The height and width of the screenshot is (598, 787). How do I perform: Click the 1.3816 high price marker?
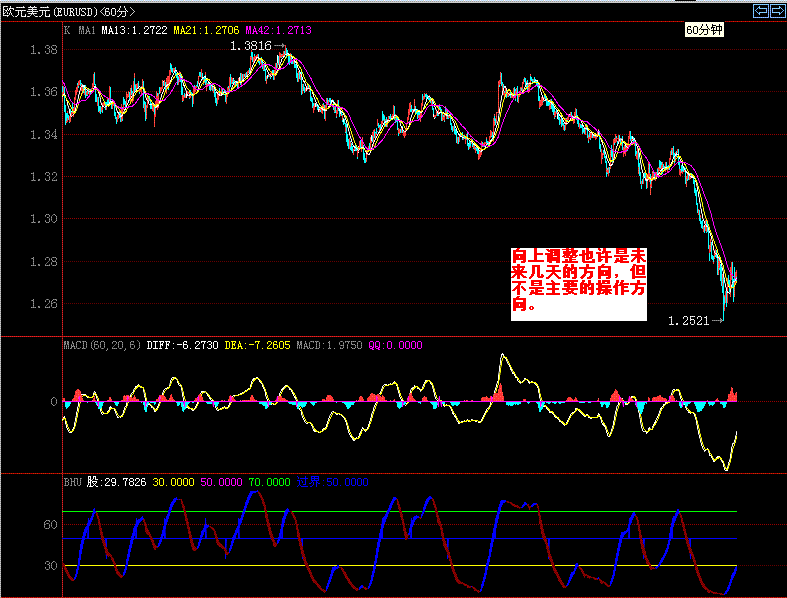click(250, 46)
